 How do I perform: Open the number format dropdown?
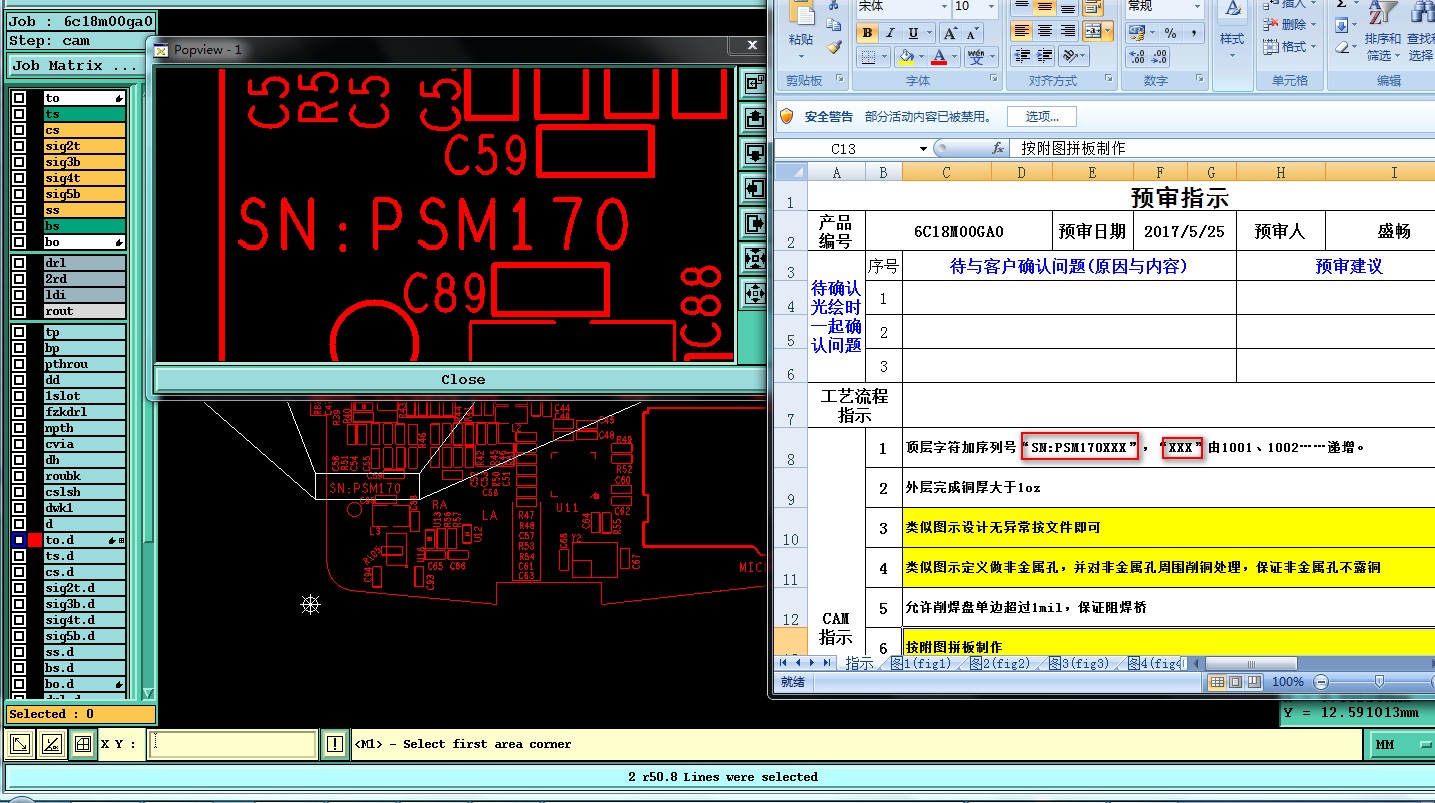point(1197,6)
